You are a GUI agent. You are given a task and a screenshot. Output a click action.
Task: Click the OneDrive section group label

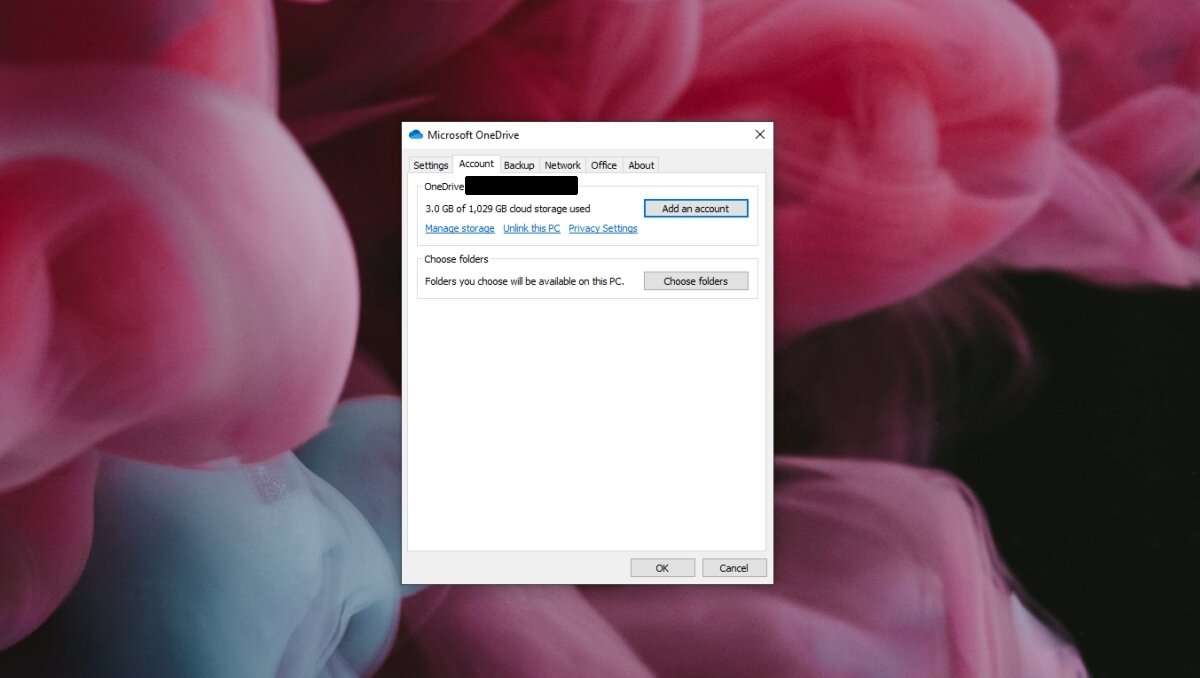click(443, 186)
